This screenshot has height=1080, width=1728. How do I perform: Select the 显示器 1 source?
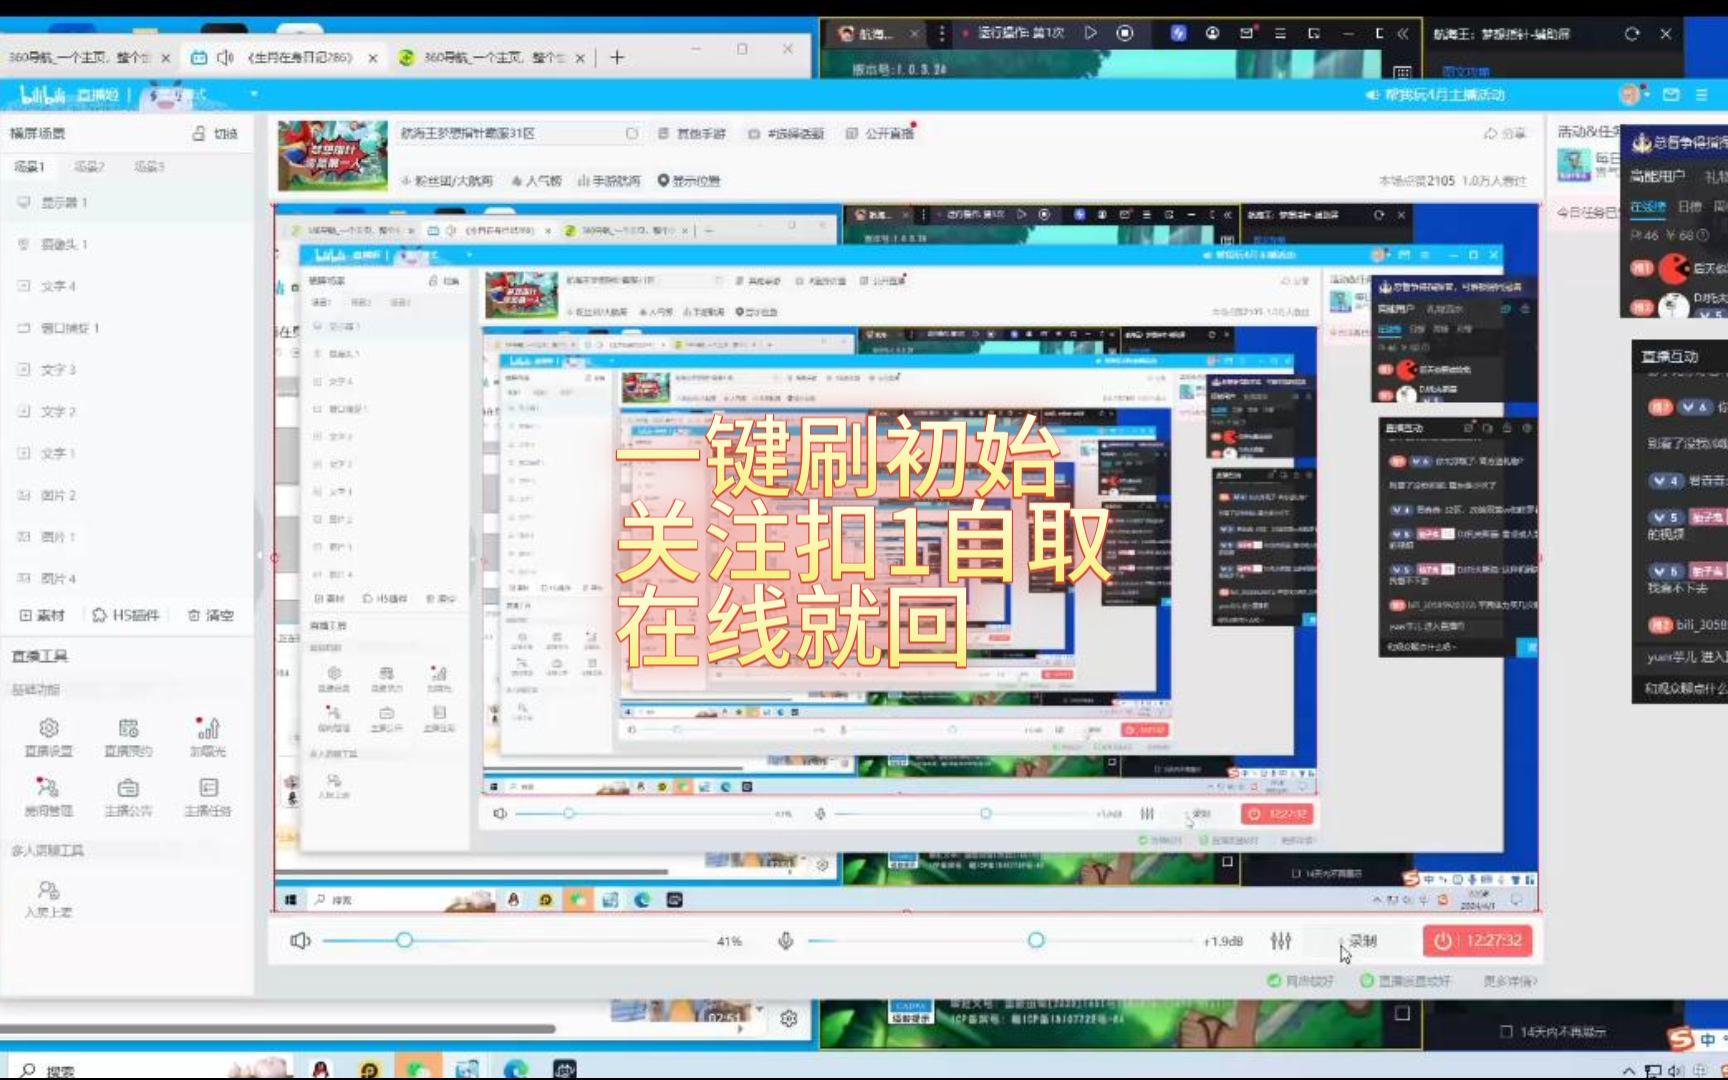click(x=126, y=202)
